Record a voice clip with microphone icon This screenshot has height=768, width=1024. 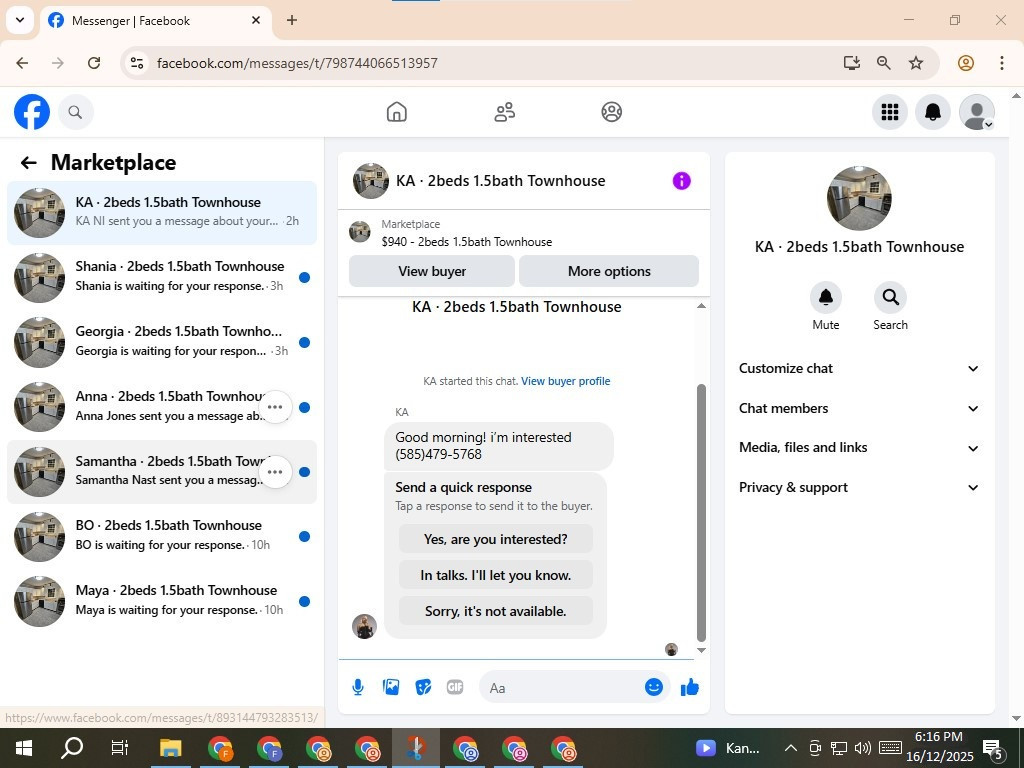click(358, 687)
